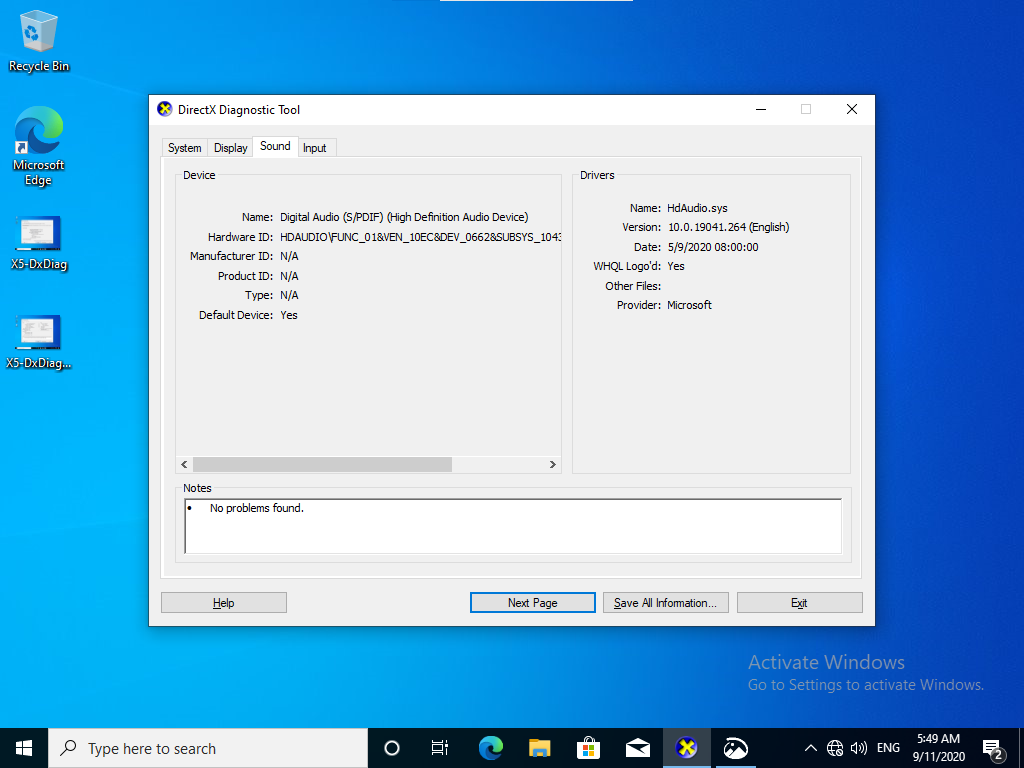Viewport: 1024px width, 768px height.
Task: Switch to the Display tab
Action: click(x=231, y=148)
